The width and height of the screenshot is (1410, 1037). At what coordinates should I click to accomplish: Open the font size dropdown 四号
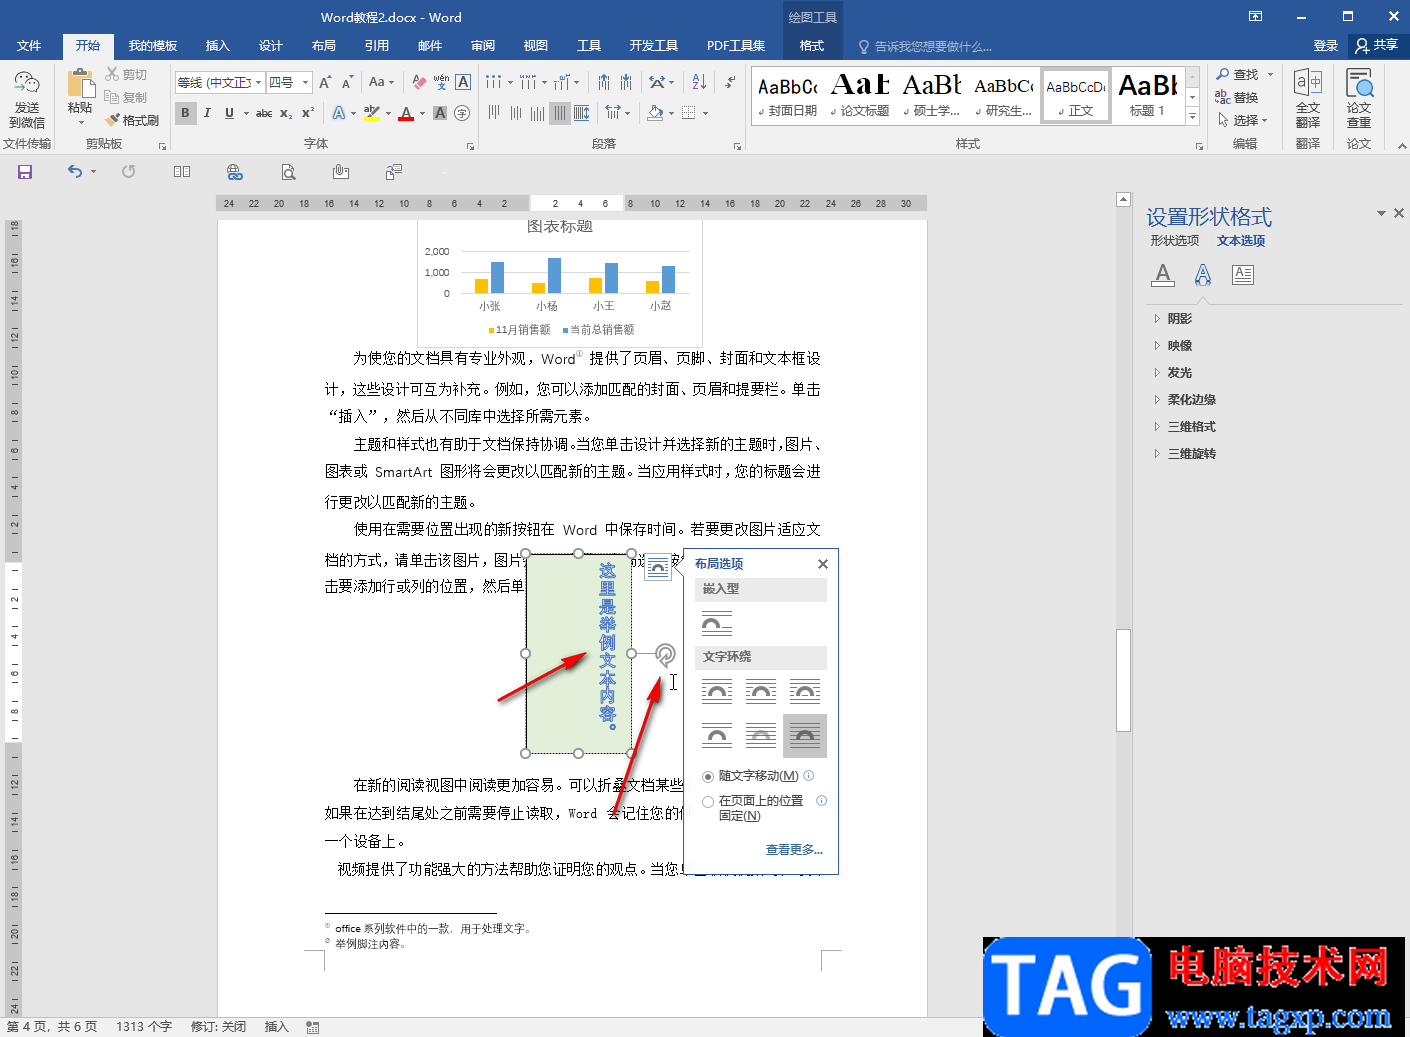[x=305, y=82]
